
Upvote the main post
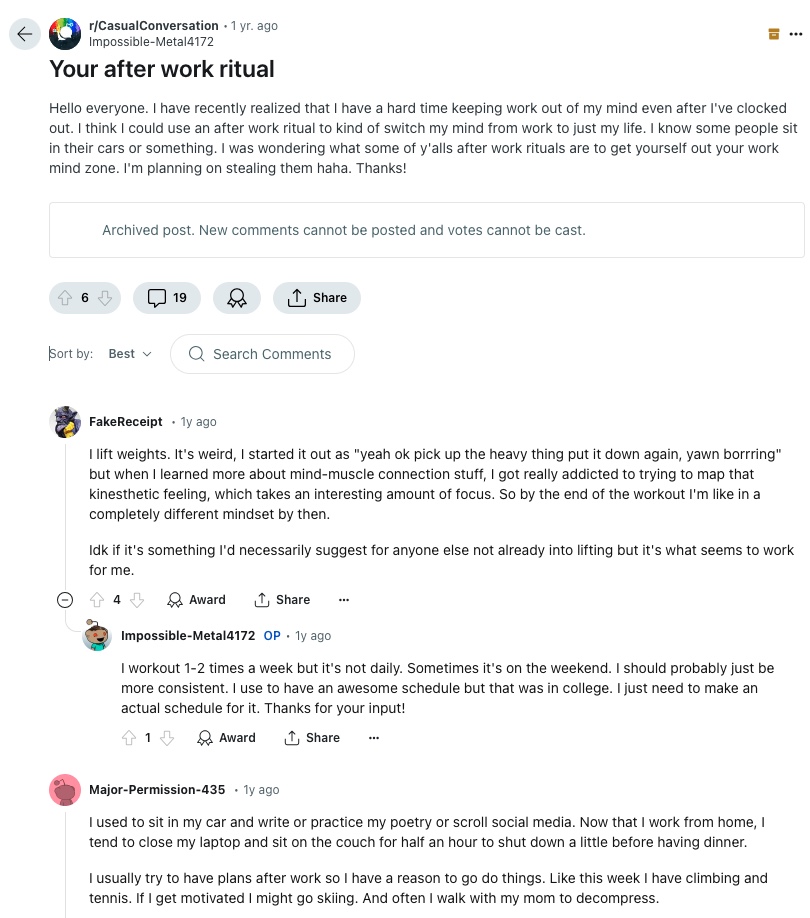click(x=65, y=298)
